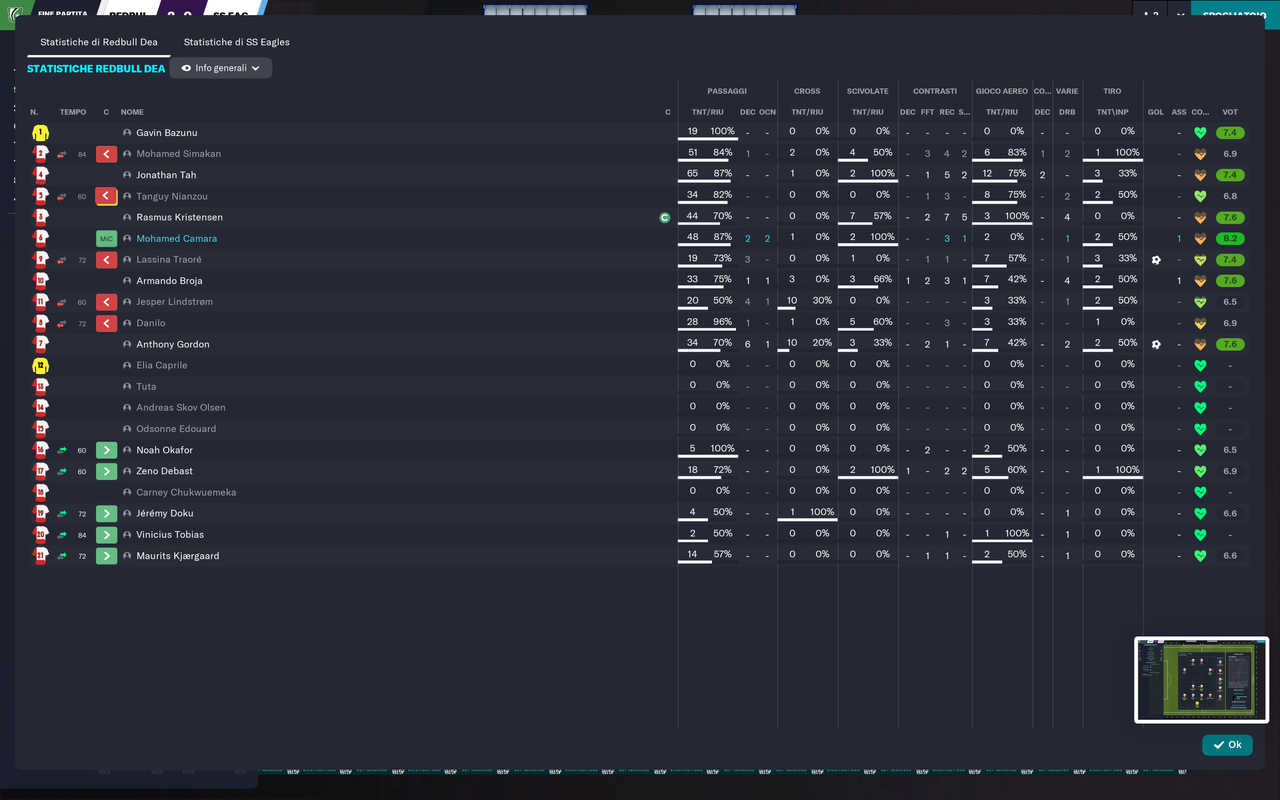The height and width of the screenshot is (800, 1280).
Task: Click Andreas Skov Olsen's name in the list
Action: click(x=181, y=408)
